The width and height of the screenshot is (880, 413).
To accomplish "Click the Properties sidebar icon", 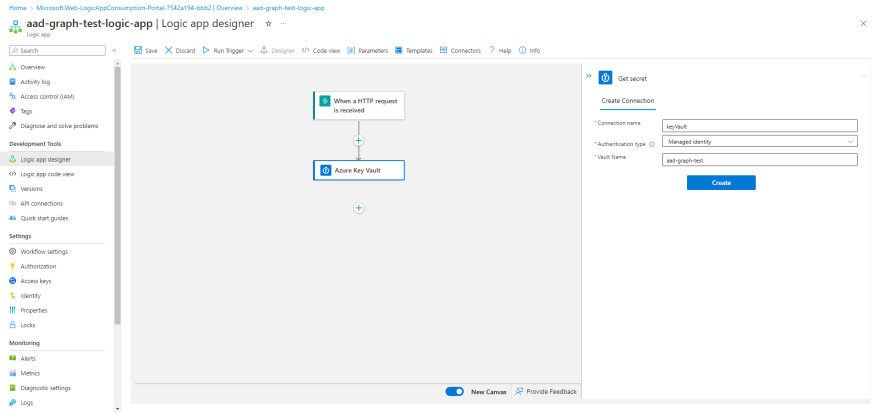I will pyautogui.click(x=13, y=310).
